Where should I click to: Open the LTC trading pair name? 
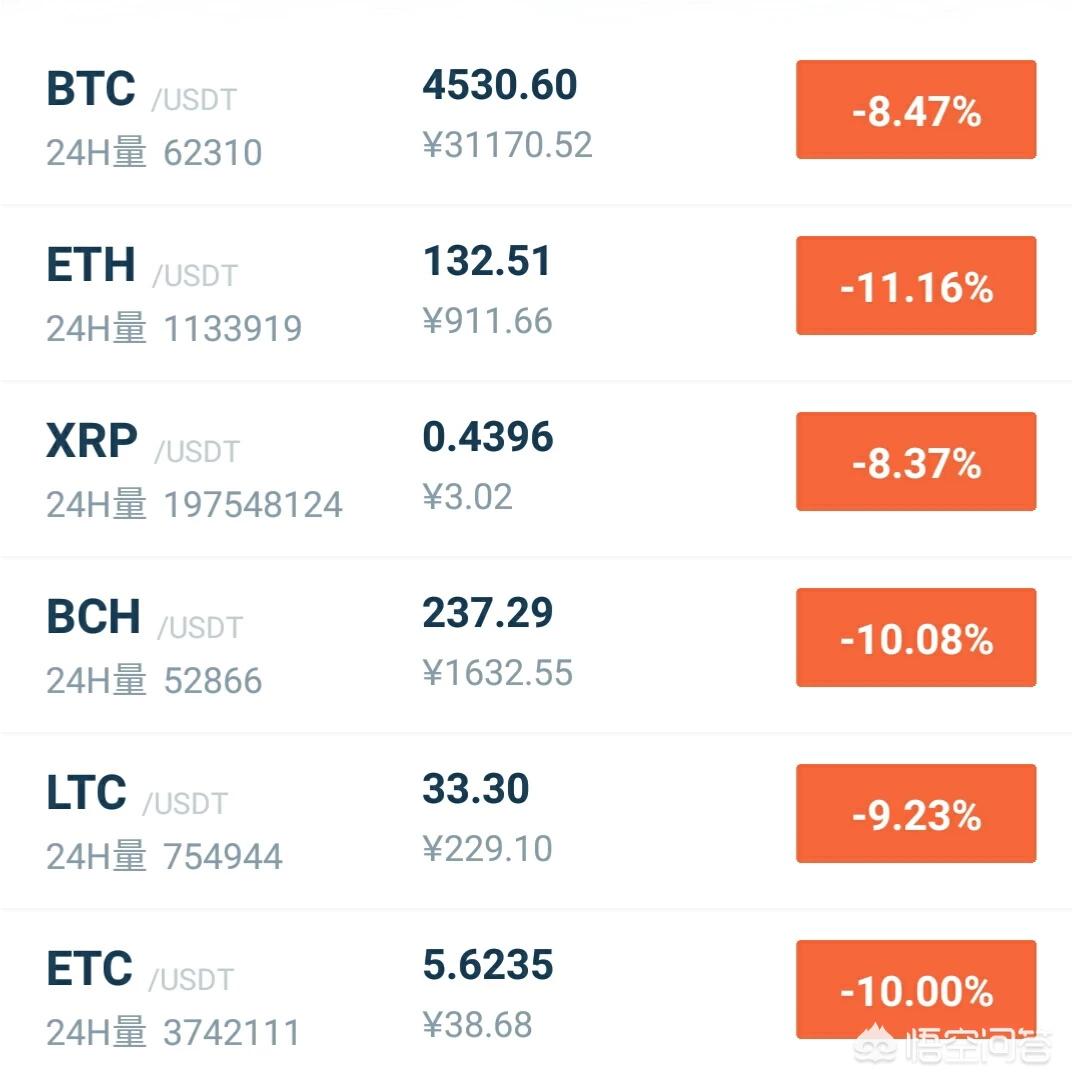coord(87,793)
